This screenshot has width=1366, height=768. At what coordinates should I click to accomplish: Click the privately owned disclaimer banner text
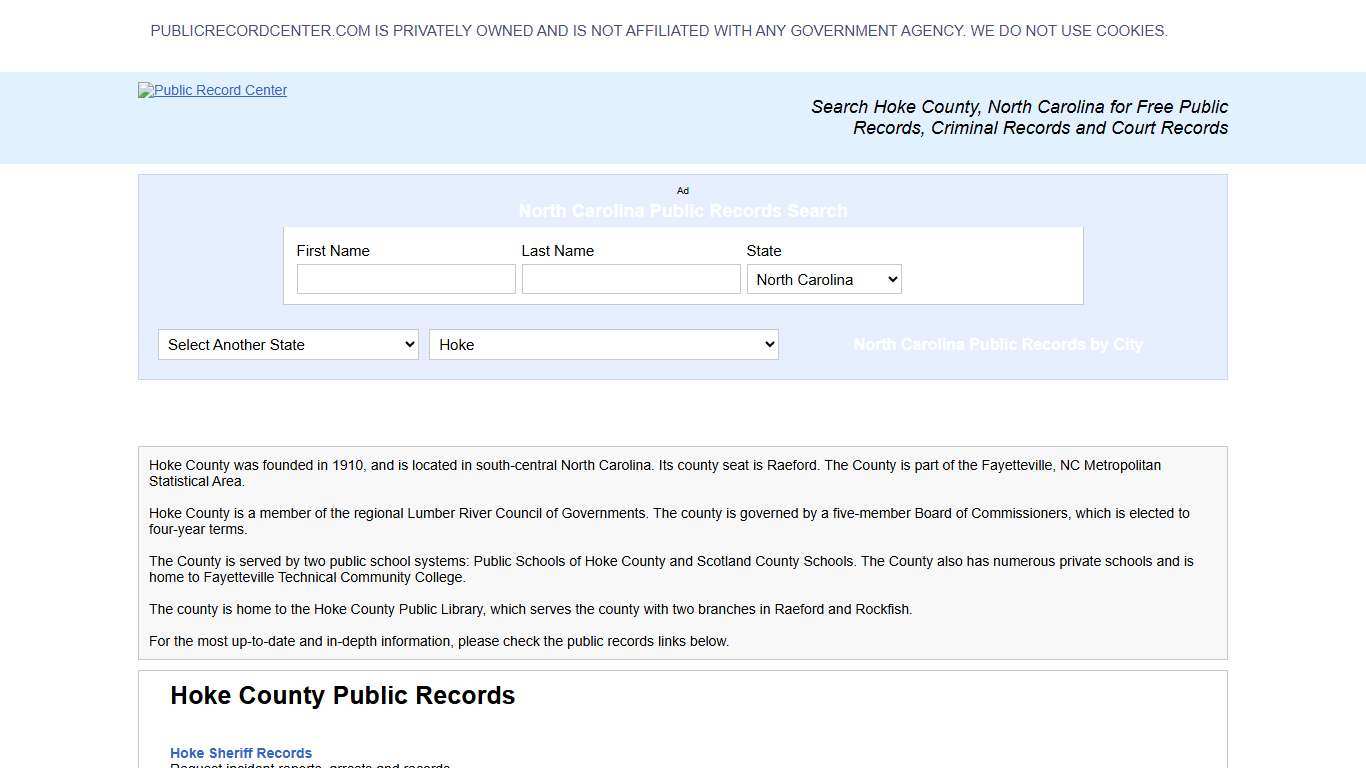tap(659, 31)
